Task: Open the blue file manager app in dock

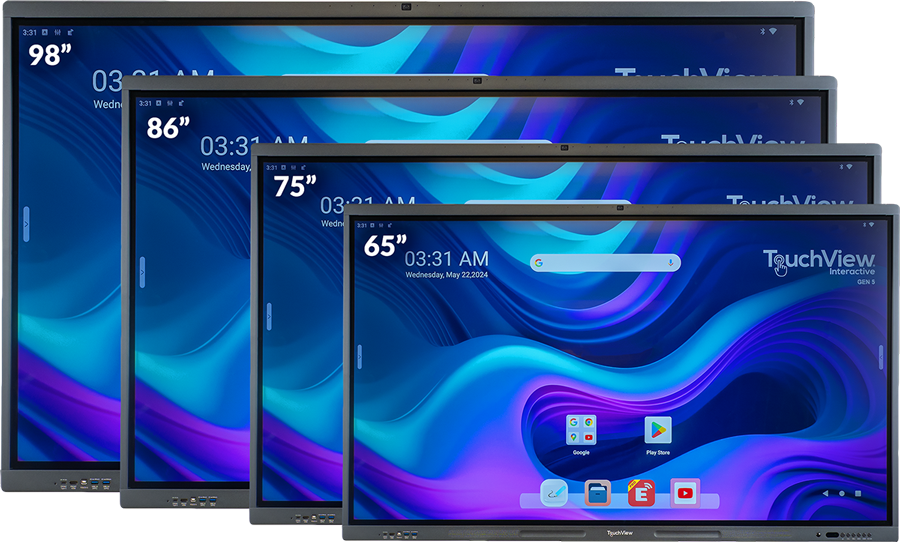Action: pyautogui.click(x=598, y=493)
